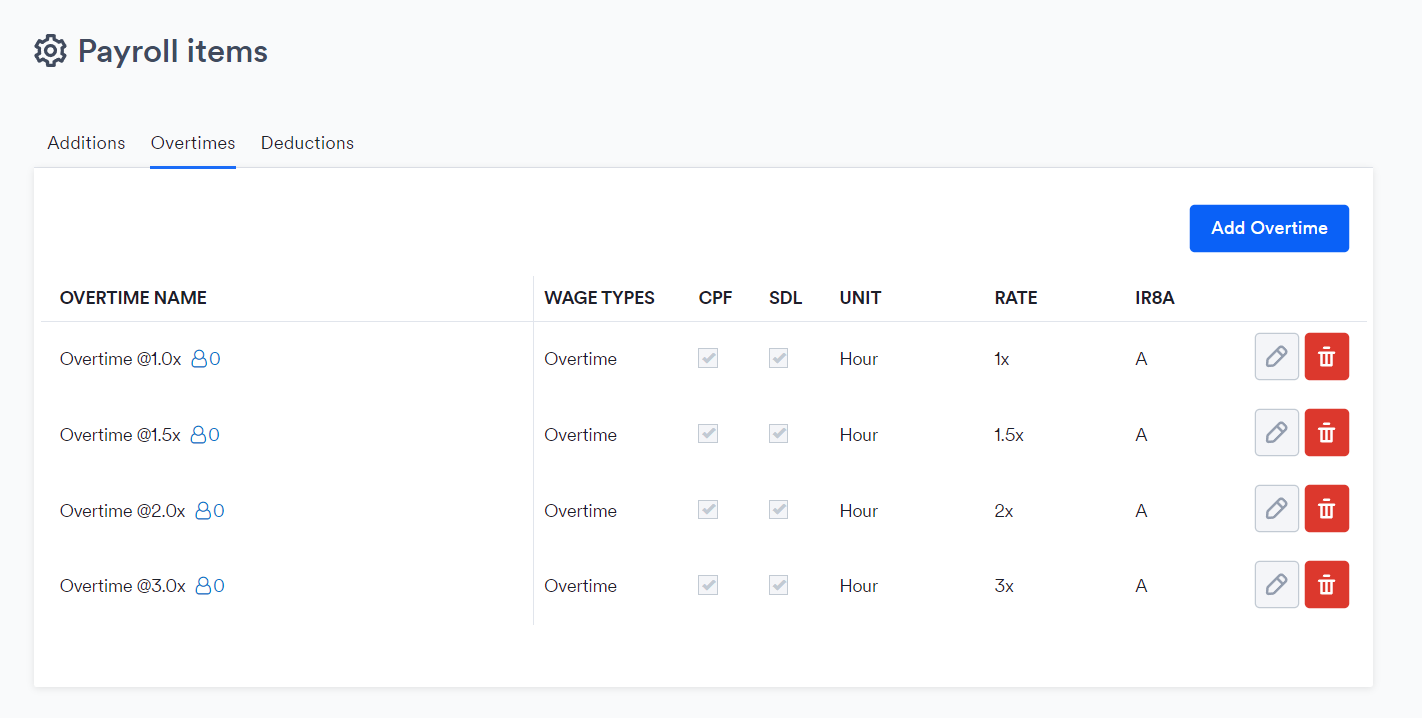This screenshot has width=1422, height=718.
Task: Click the RATE column header
Action: 1016,298
